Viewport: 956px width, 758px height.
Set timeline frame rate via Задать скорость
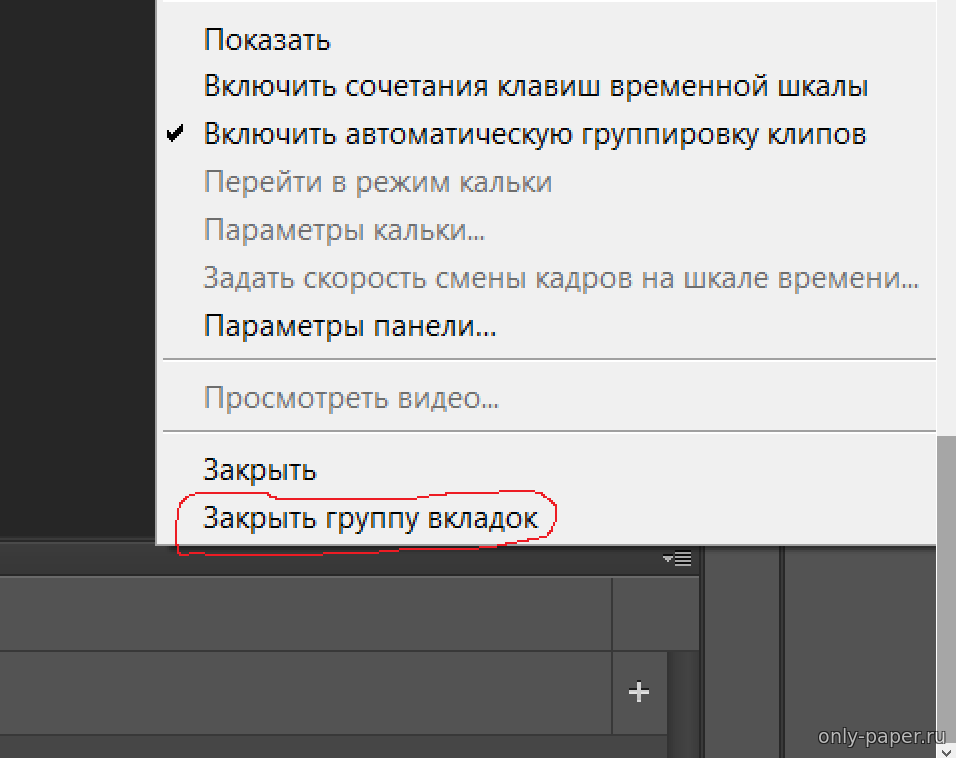(x=560, y=278)
